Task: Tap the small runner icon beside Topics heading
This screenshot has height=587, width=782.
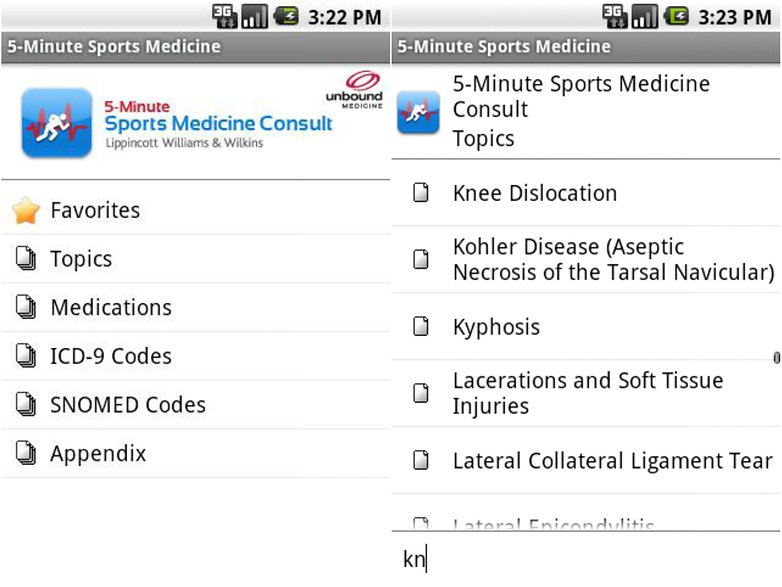Action: click(418, 112)
